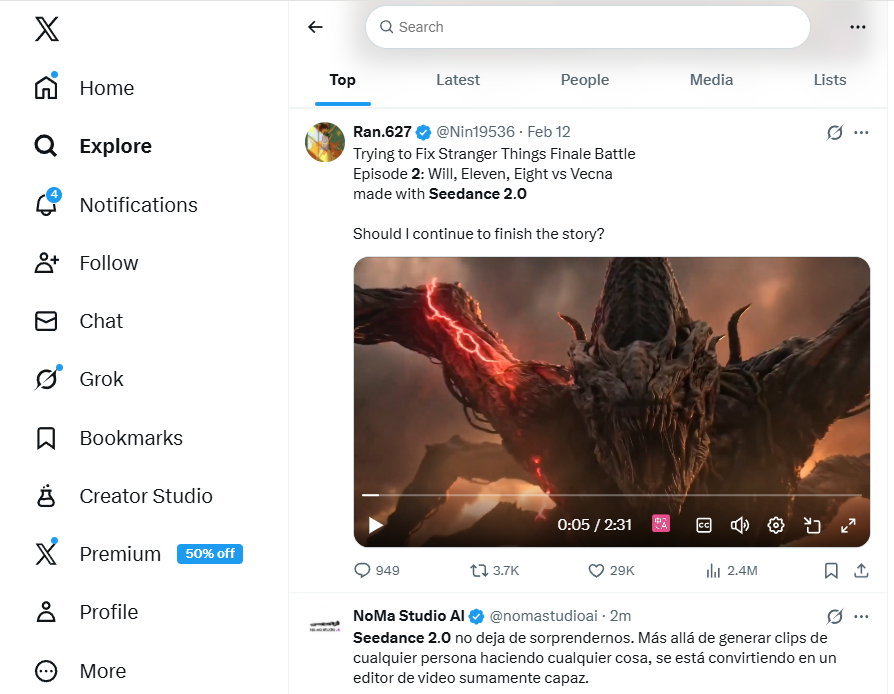
Task: Open Premium 50% off offer
Action: pos(139,554)
